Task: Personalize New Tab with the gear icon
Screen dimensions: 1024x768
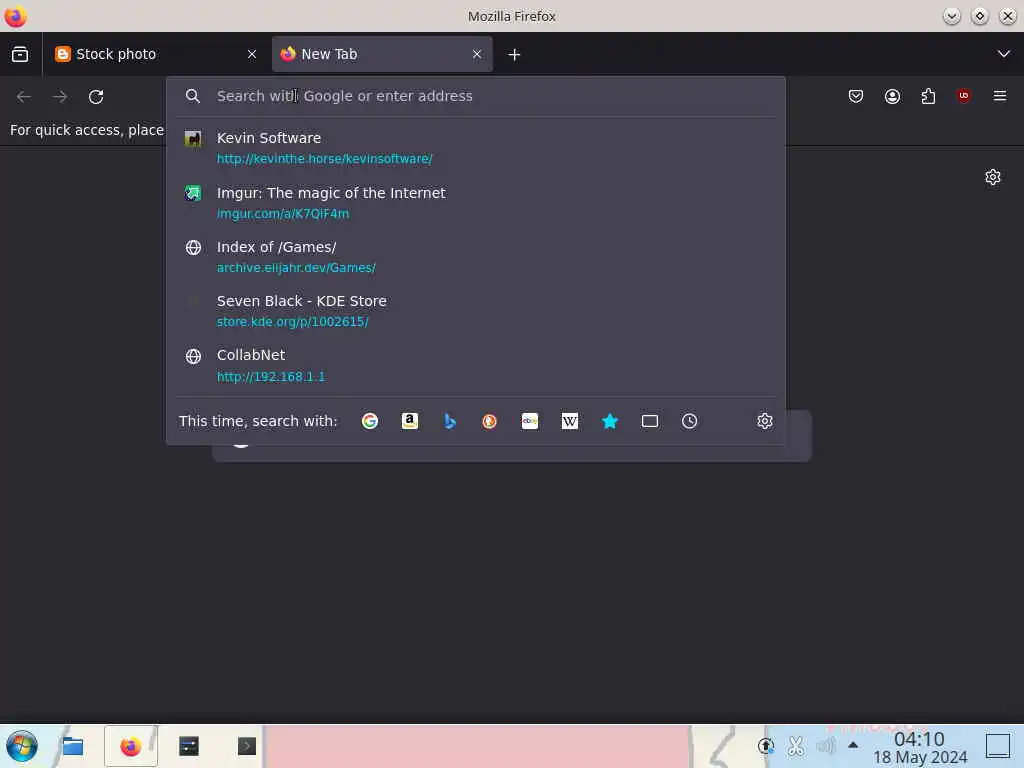Action: (x=993, y=177)
